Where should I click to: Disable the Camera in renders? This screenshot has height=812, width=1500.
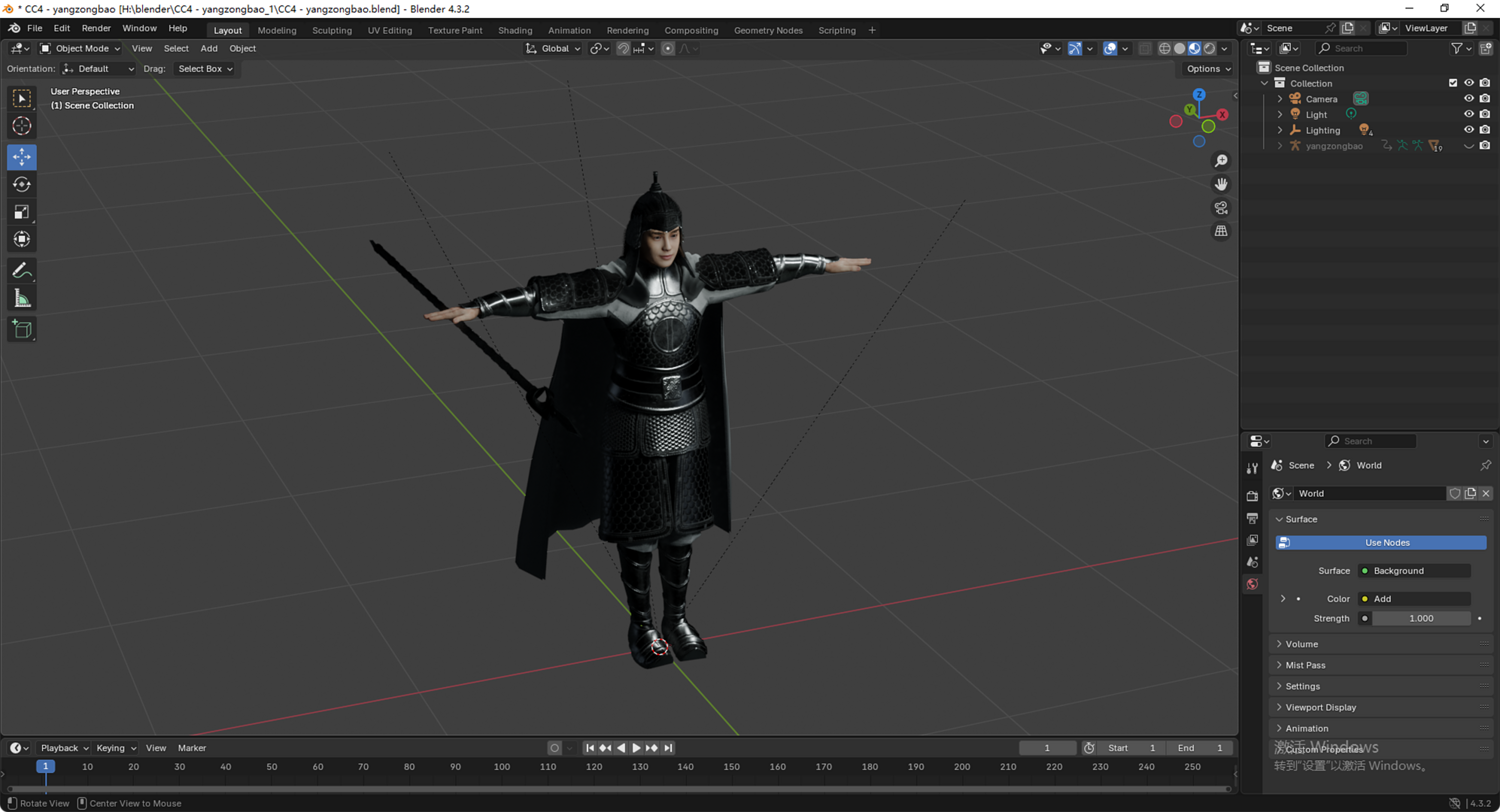(1485, 99)
